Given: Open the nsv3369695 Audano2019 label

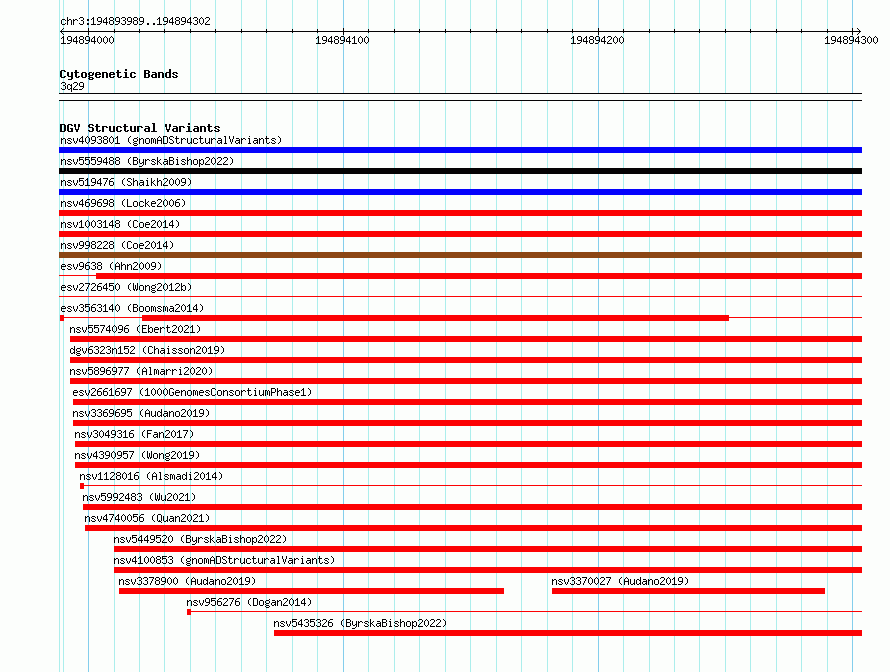Looking at the screenshot, I should coord(141,413).
